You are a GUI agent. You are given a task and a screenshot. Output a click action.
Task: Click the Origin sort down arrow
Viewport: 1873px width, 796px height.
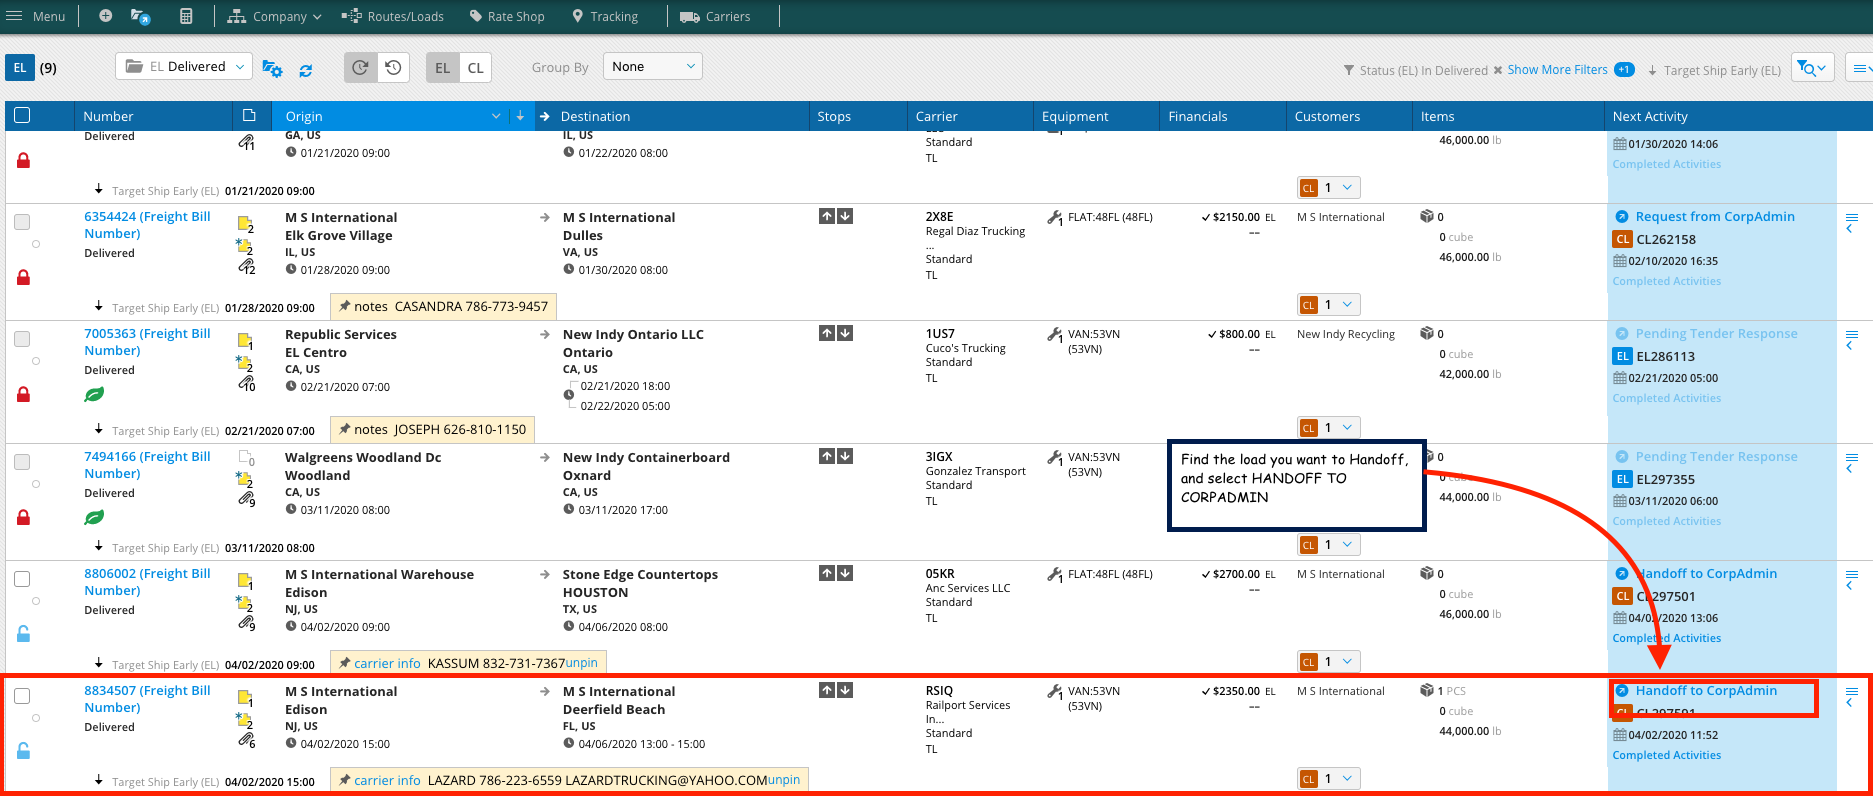click(520, 116)
